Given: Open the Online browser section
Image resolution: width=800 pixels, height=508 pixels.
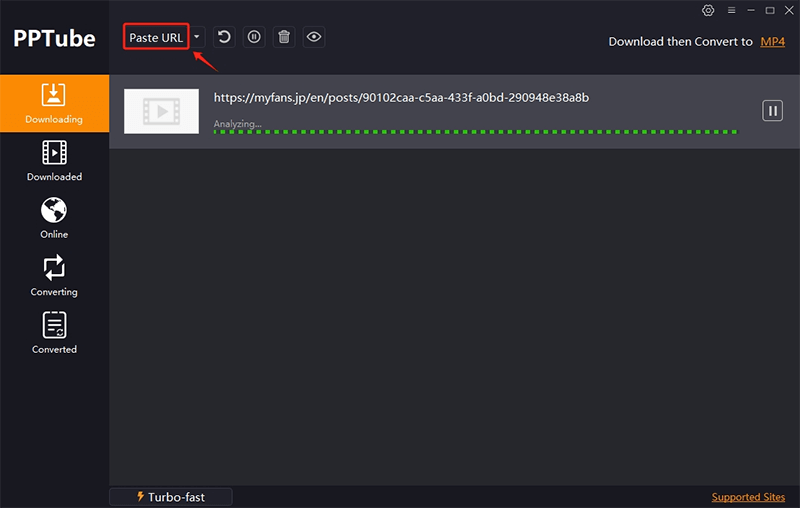Looking at the screenshot, I should click(x=54, y=218).
